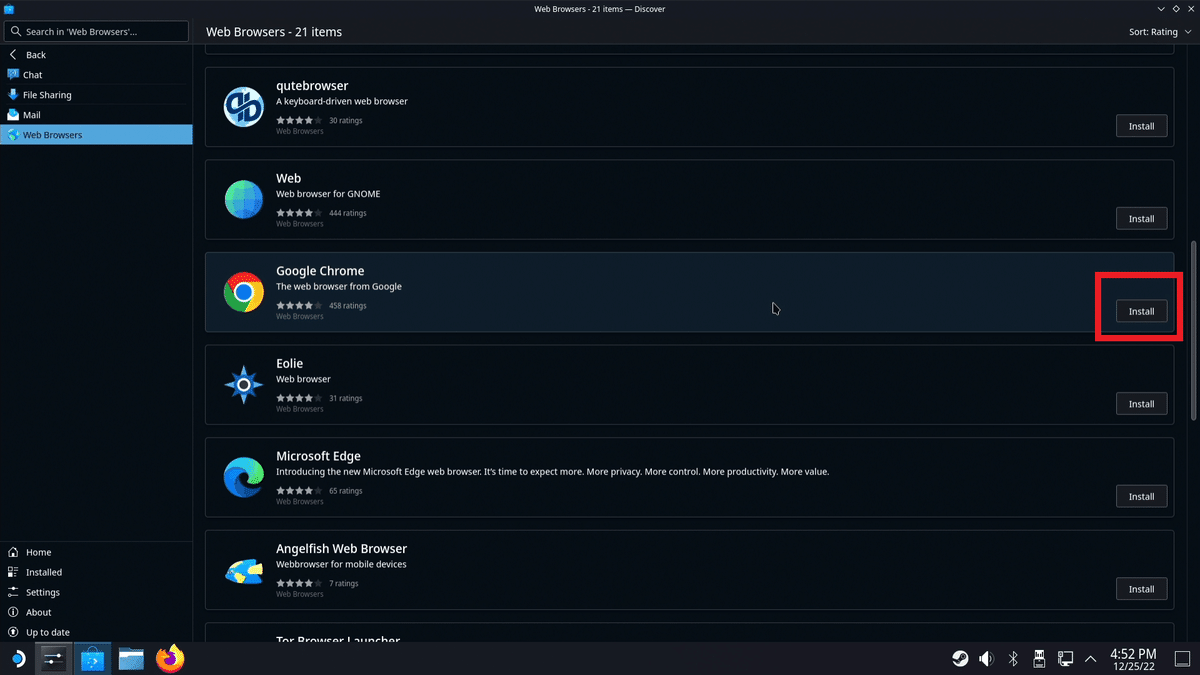Image resolution: width=1200 pixels, height=675 pixels.
Task: Click the Angelfish Web Browser title text
Action: pos(341,549)
